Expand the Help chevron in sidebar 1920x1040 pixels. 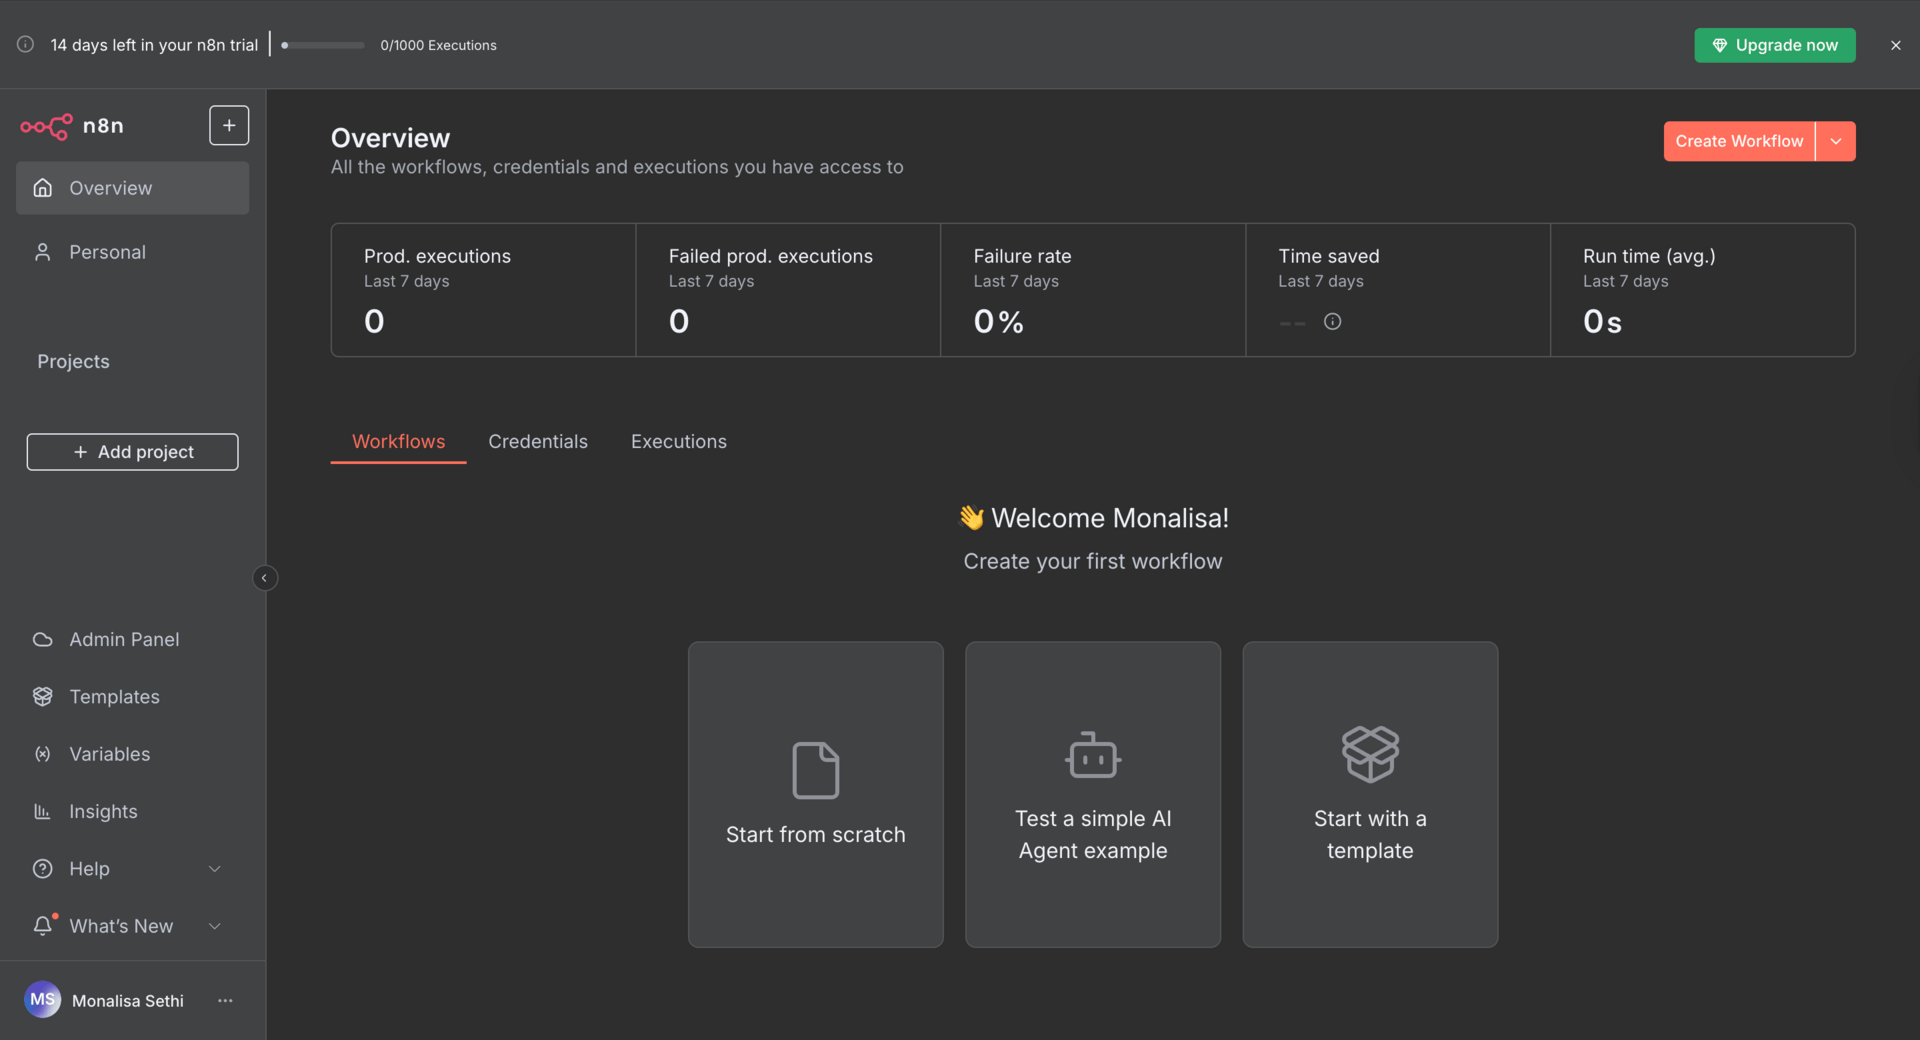pyautogui.click(x=214, y=869)
